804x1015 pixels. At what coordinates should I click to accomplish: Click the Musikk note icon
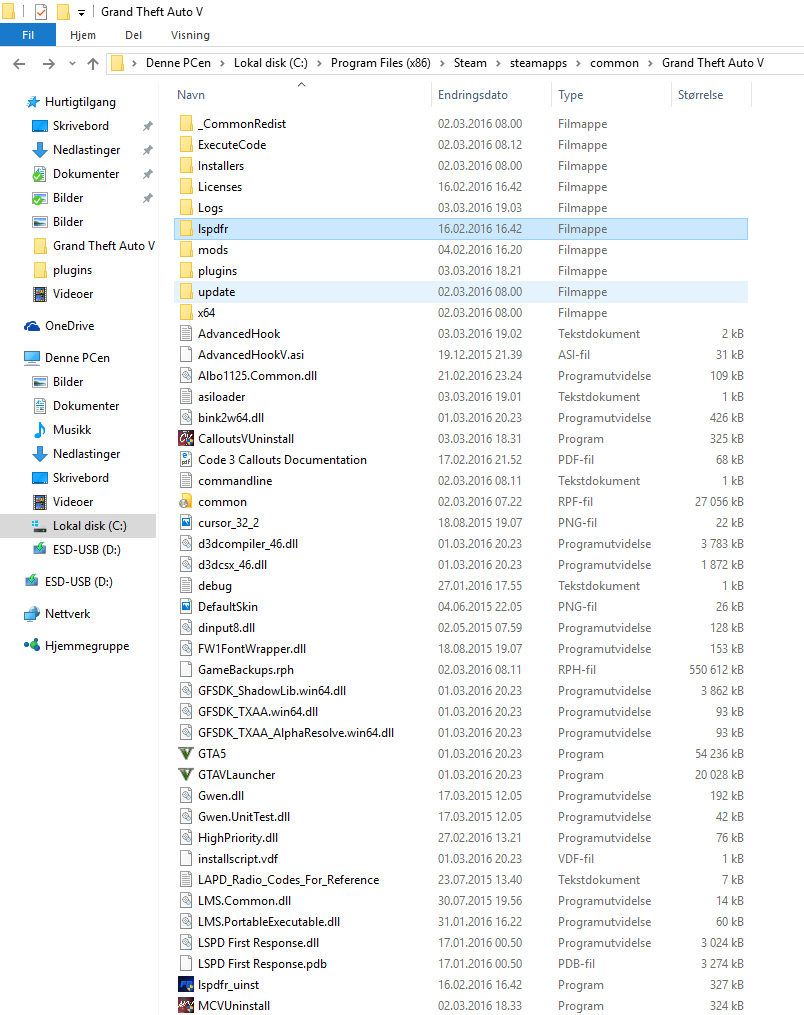point(40,430)
